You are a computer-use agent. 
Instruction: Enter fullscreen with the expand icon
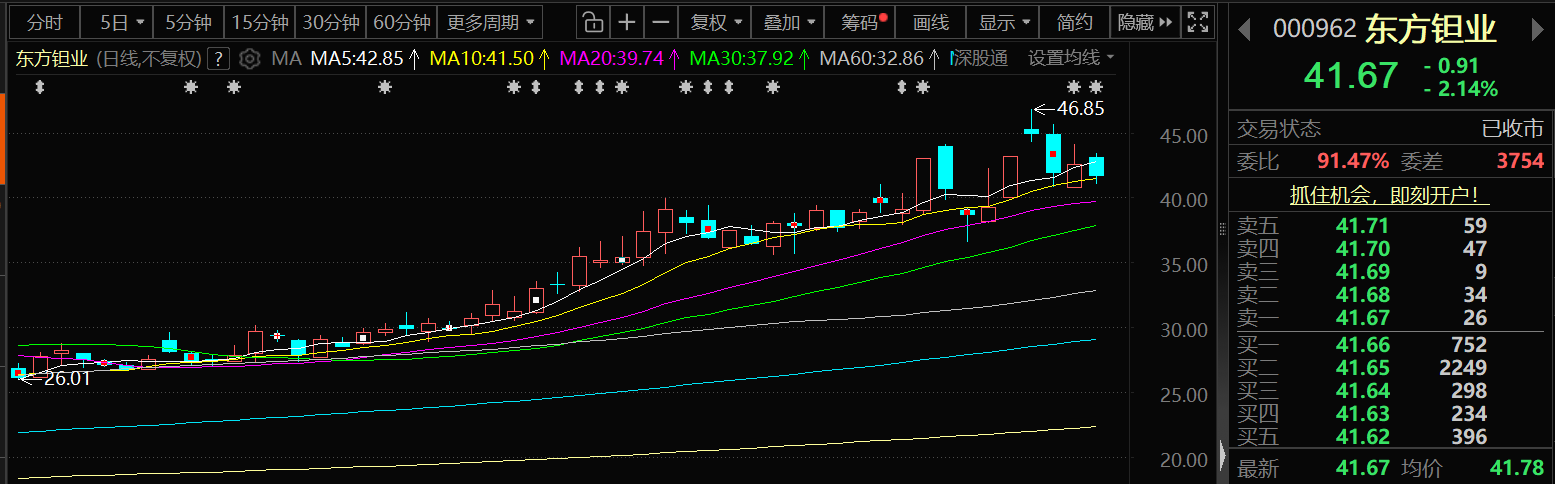click(x=1196, y=22)
